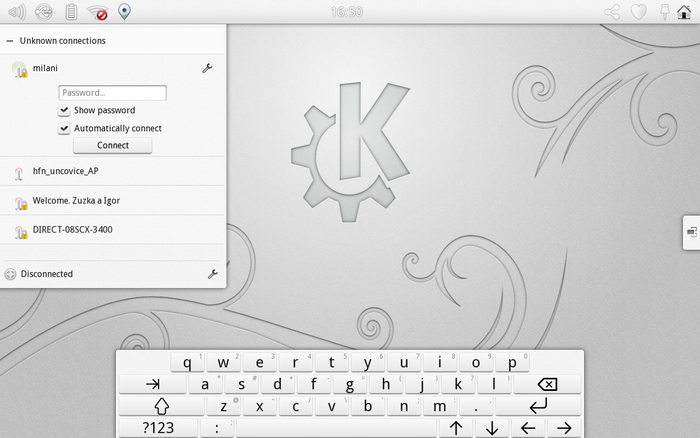Screen dimensions: 700x438
Task: Tap the right arrow key
Action: point(564,428)
